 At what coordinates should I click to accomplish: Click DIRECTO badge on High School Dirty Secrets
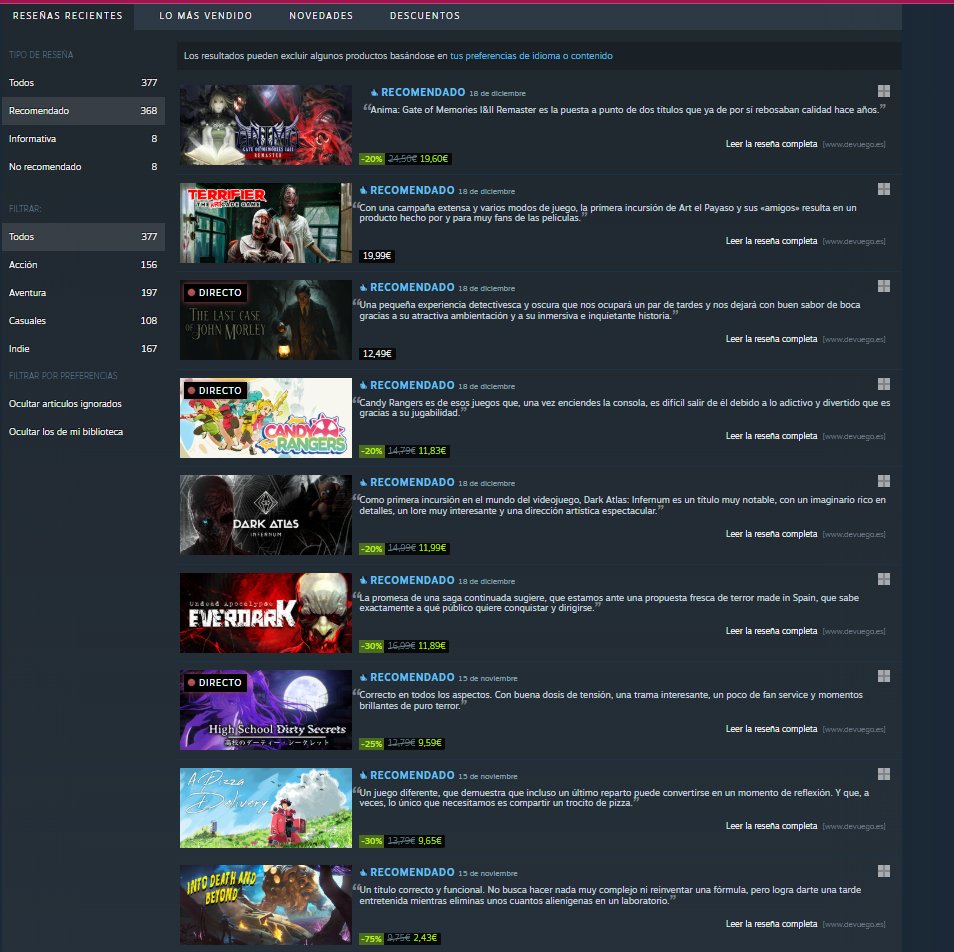click(215, 683)
